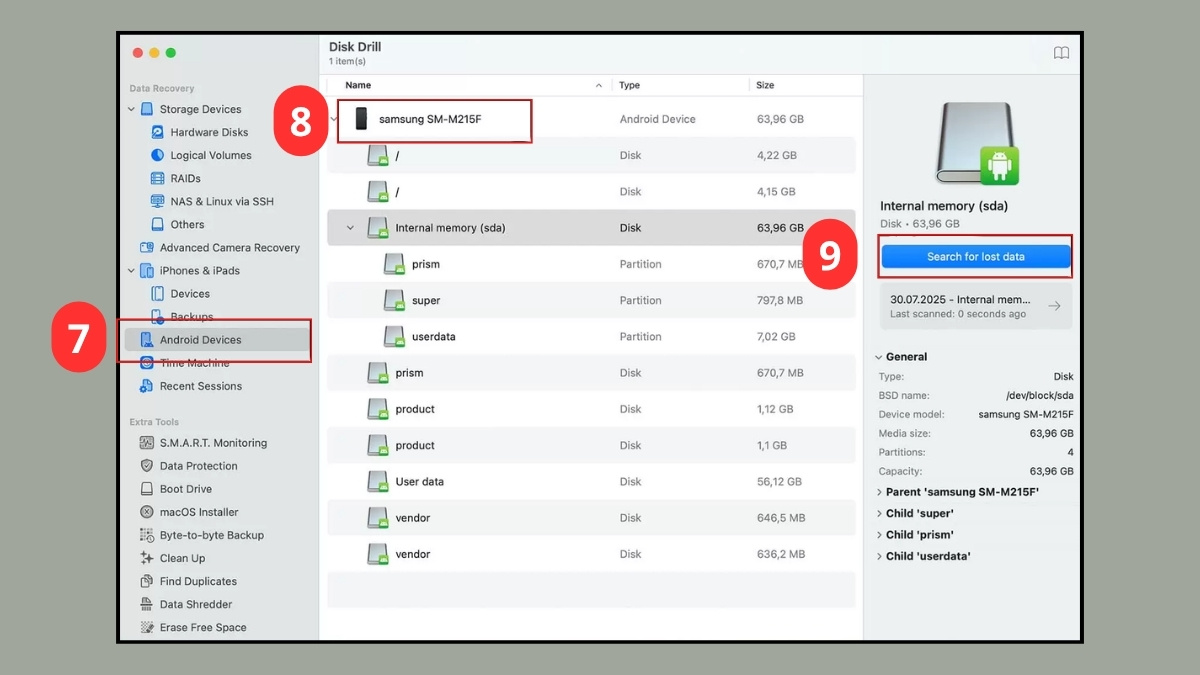
Task: Select the Others sidebar icon
Action: click(x=157, y=224)
